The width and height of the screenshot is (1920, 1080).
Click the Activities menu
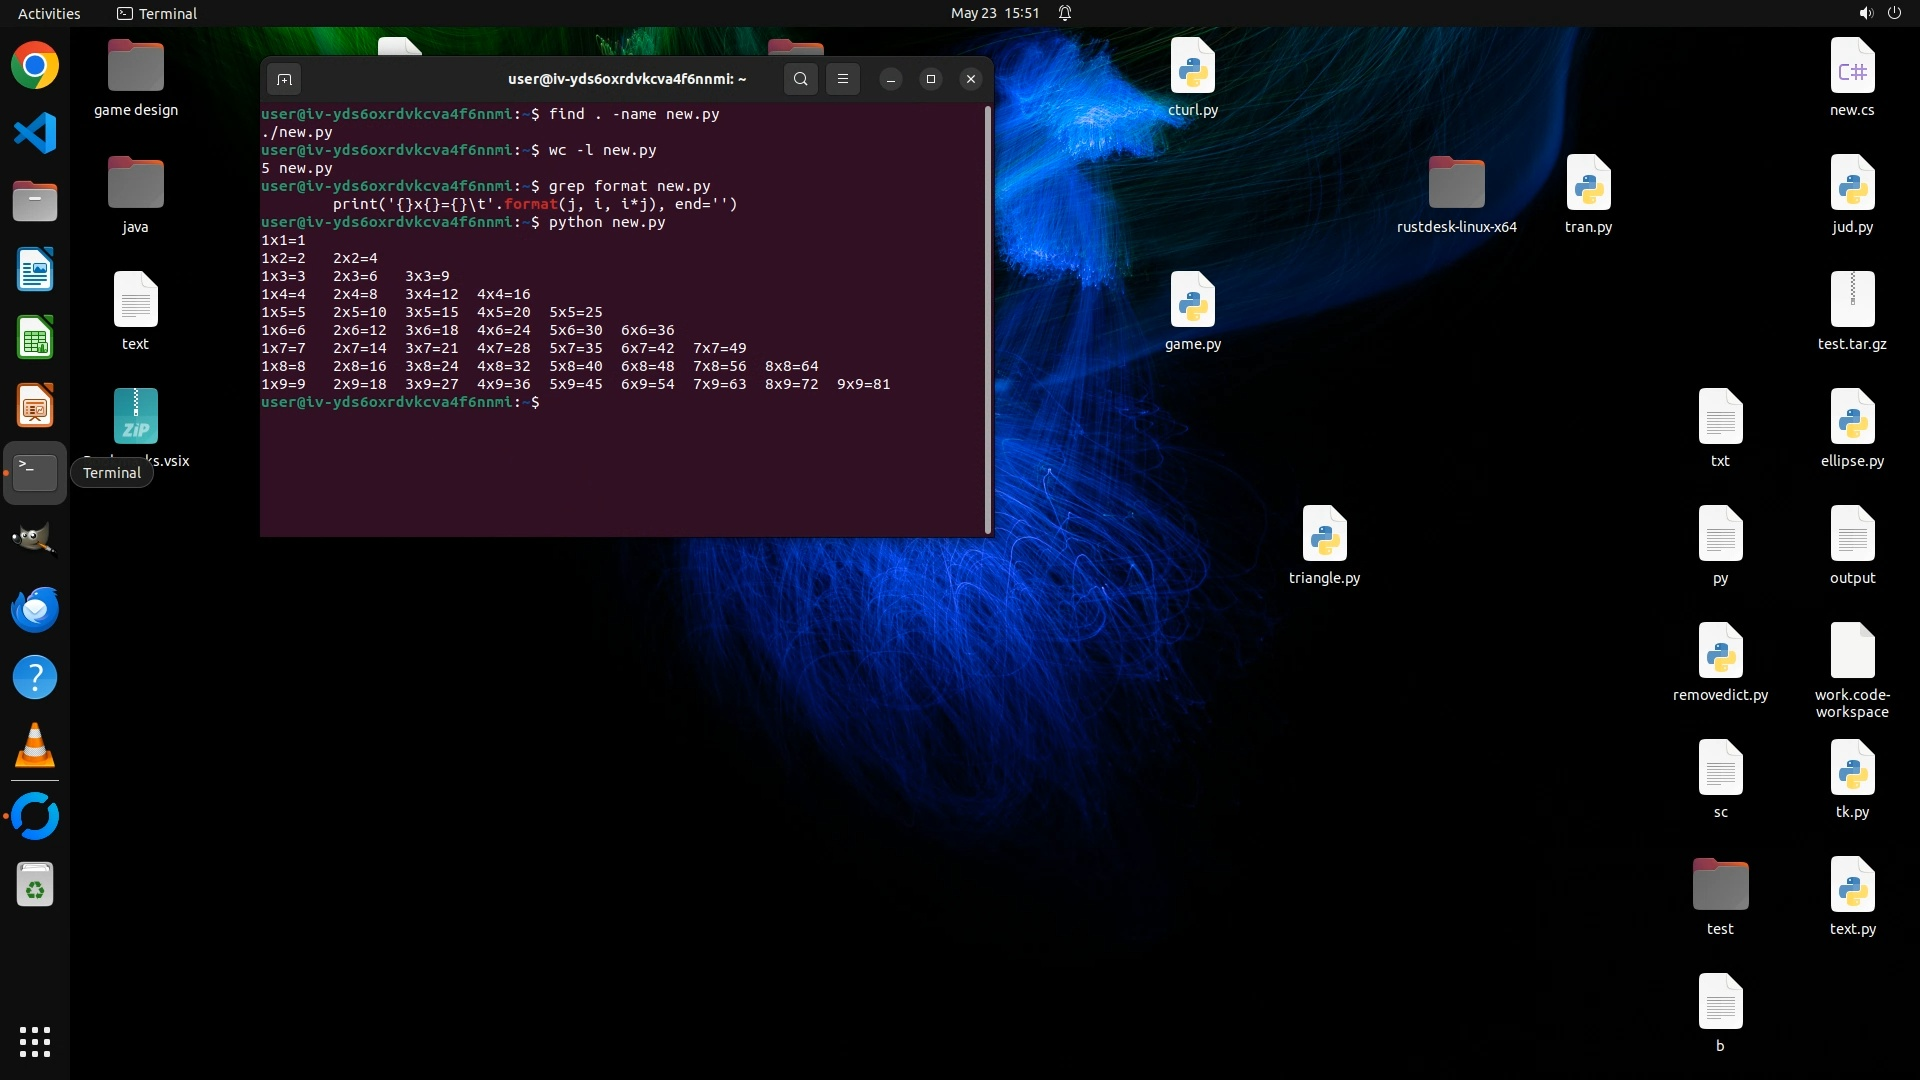[49, 13]
